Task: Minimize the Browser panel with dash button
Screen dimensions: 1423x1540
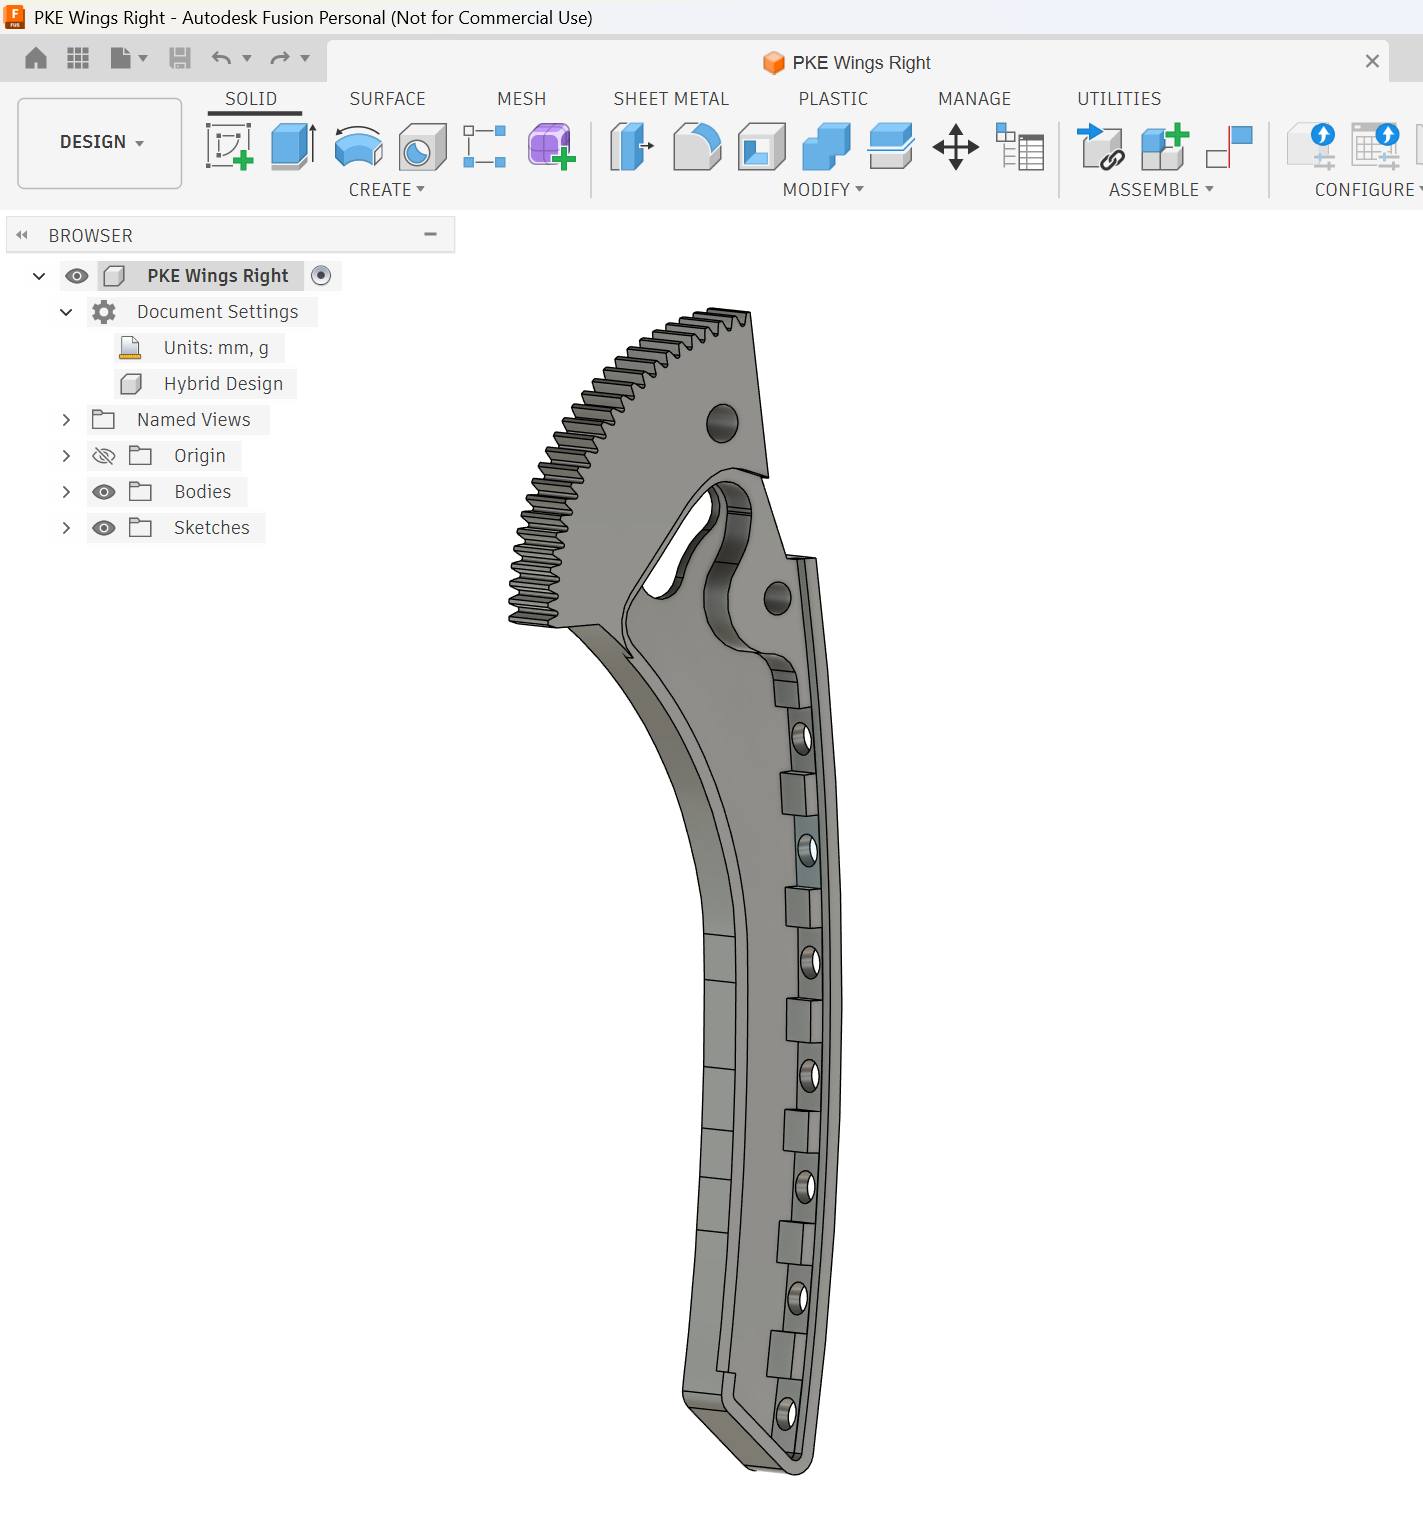Action: pos(431,235)
